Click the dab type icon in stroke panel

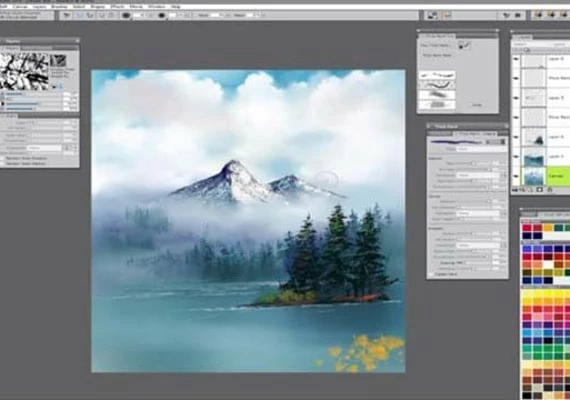tap(464, 45)
